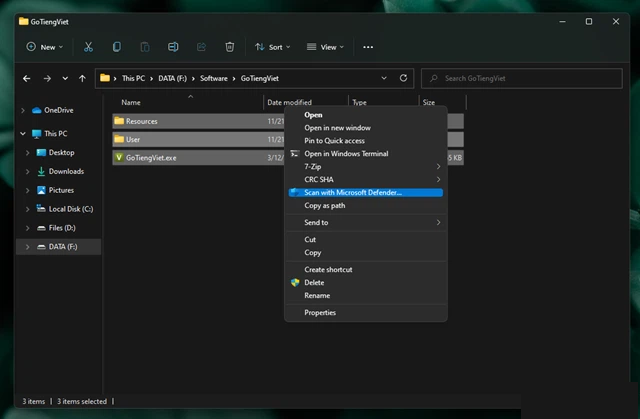Select the GoTiengViet.exe file row
The width and height of the screenshot is (640, 419).
click(287, 157)
